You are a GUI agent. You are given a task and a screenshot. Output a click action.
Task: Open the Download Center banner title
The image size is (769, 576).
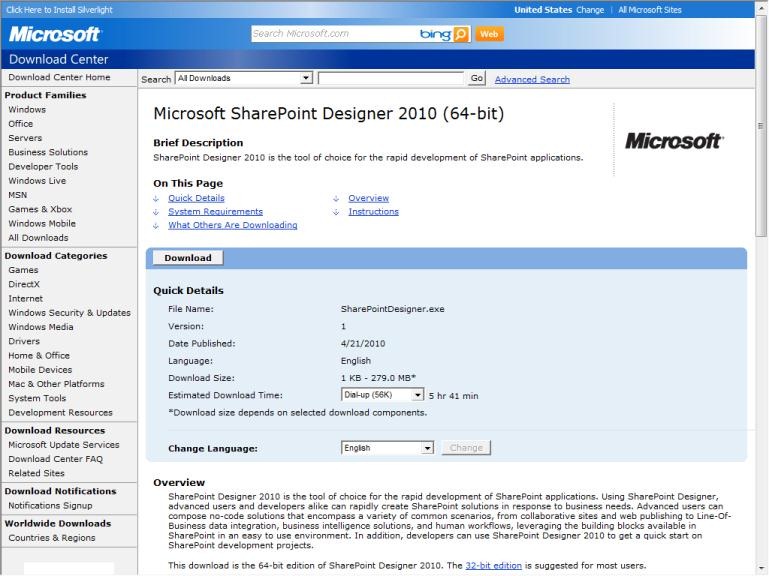[58, 59]
